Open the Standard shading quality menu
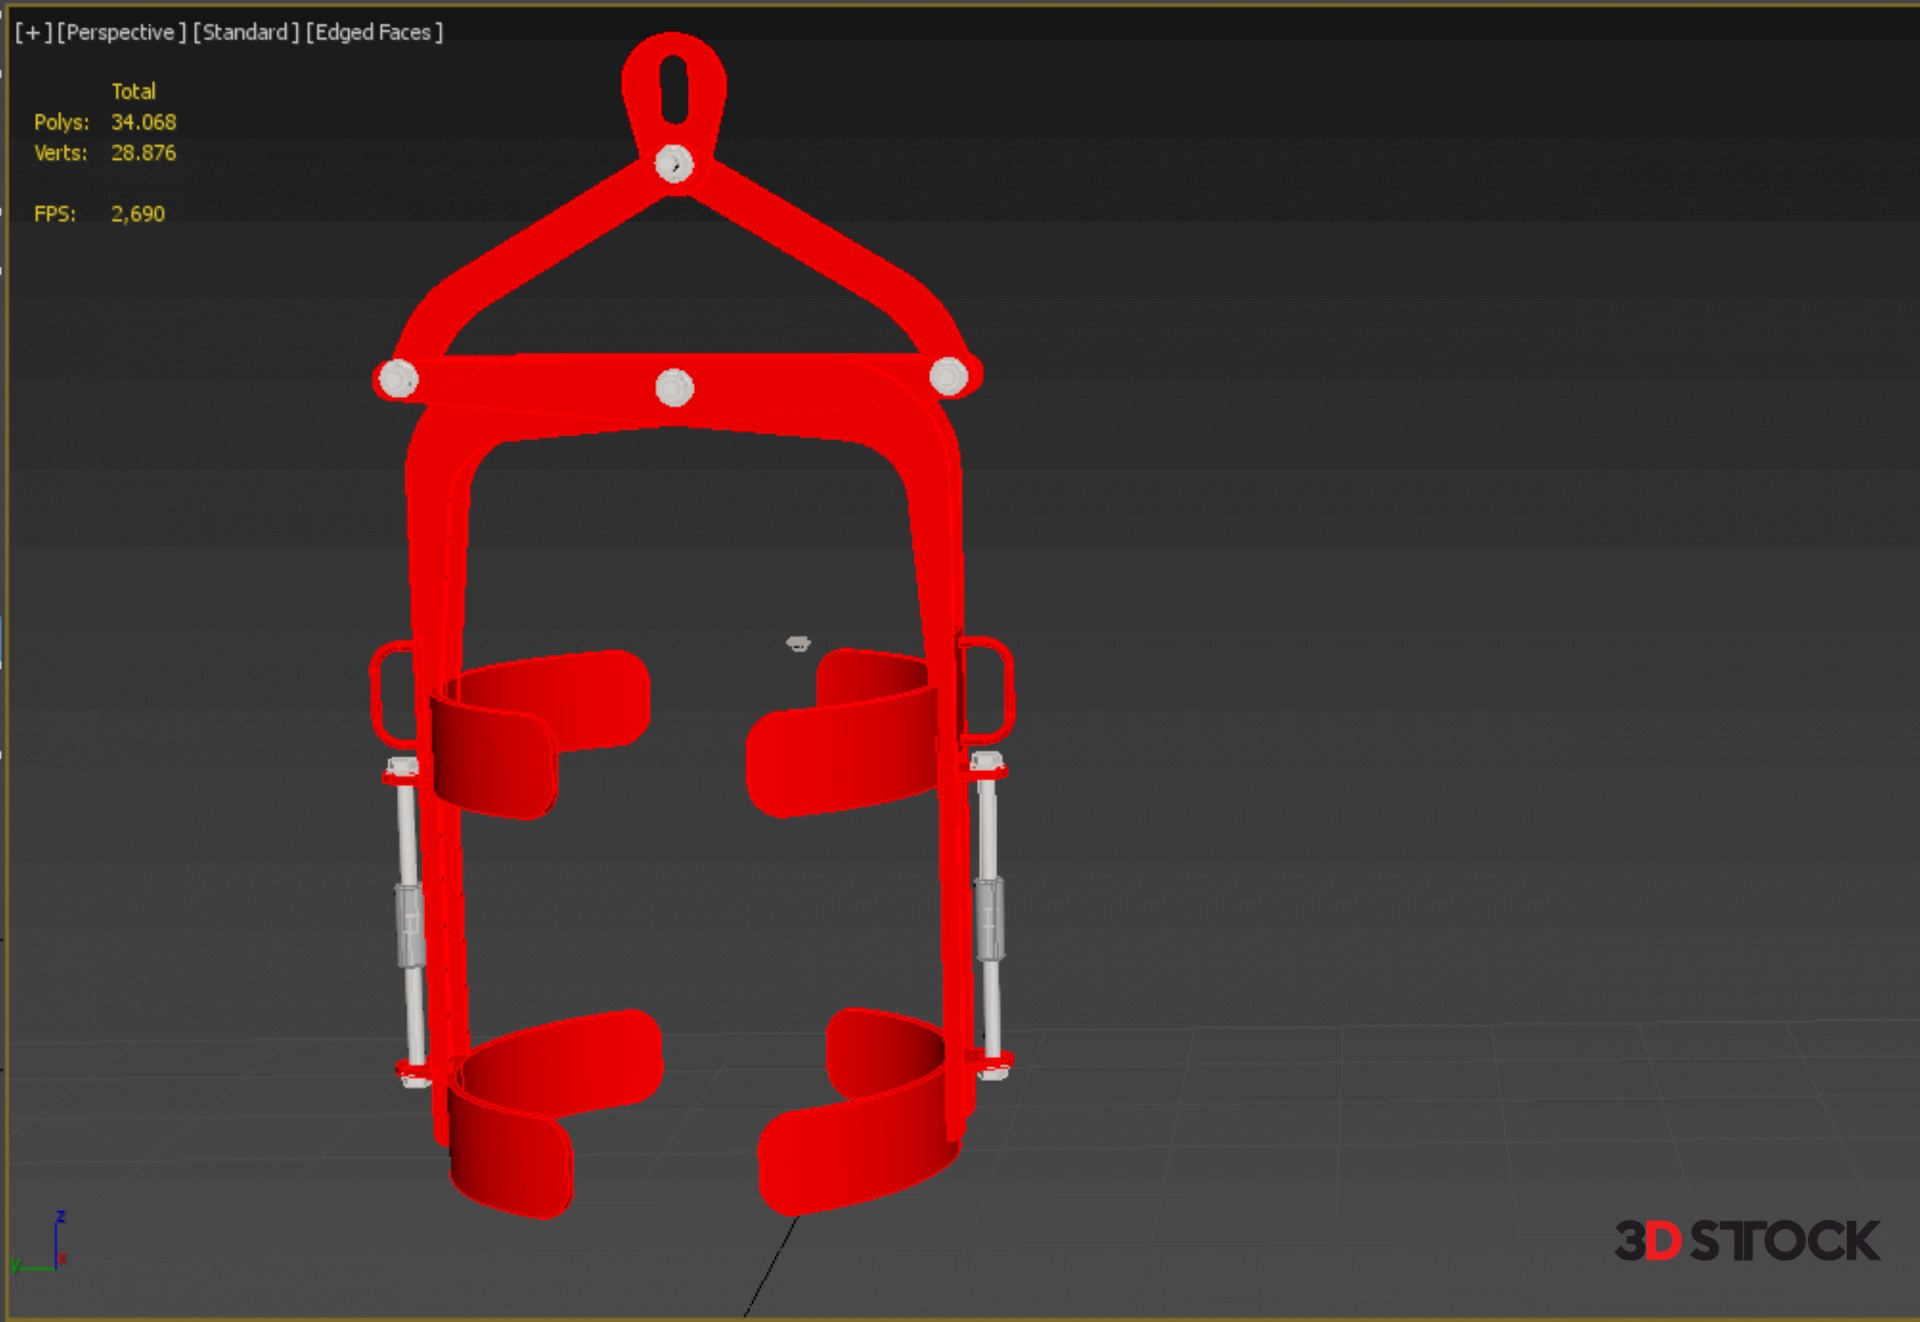This screenshot has width=1920, height=1322. coord(246,32)
